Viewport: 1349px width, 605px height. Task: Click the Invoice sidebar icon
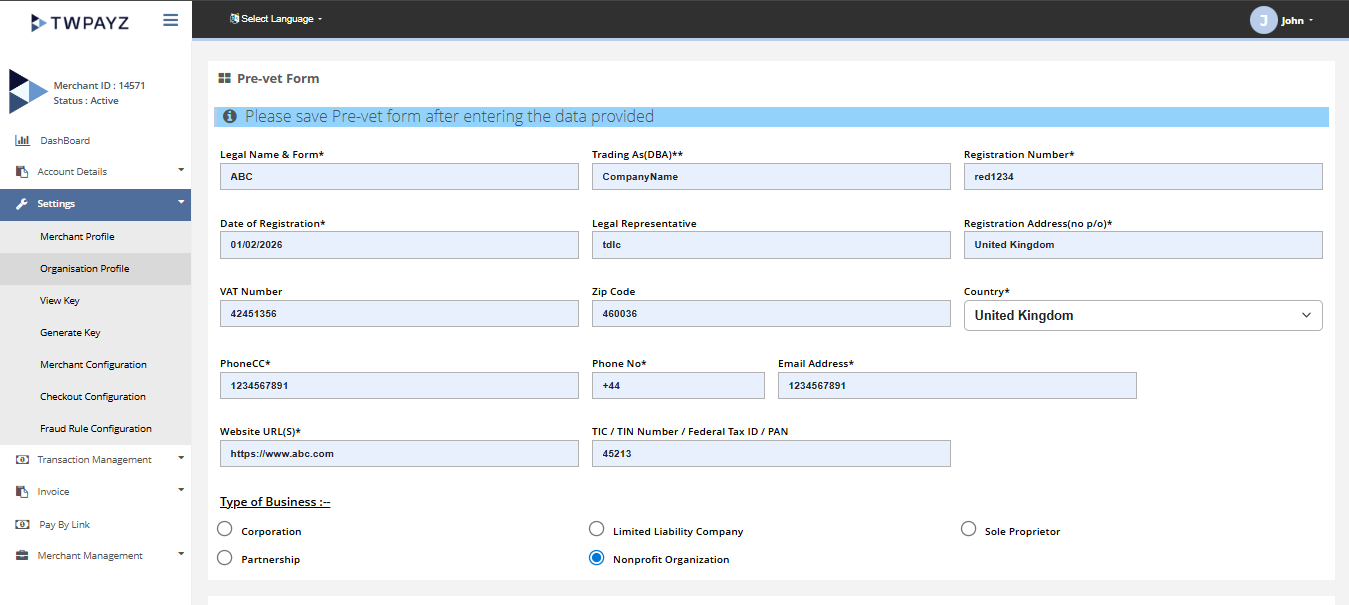point(22,492)
